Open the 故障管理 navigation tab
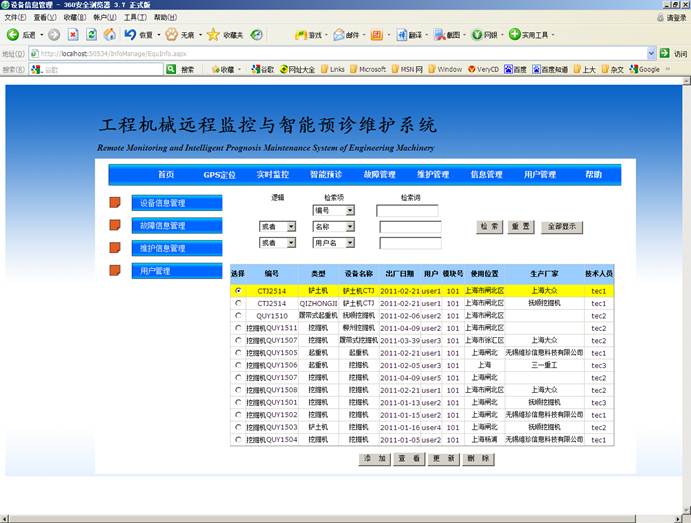This screenshot has height=523, width=691. [379, 174]
